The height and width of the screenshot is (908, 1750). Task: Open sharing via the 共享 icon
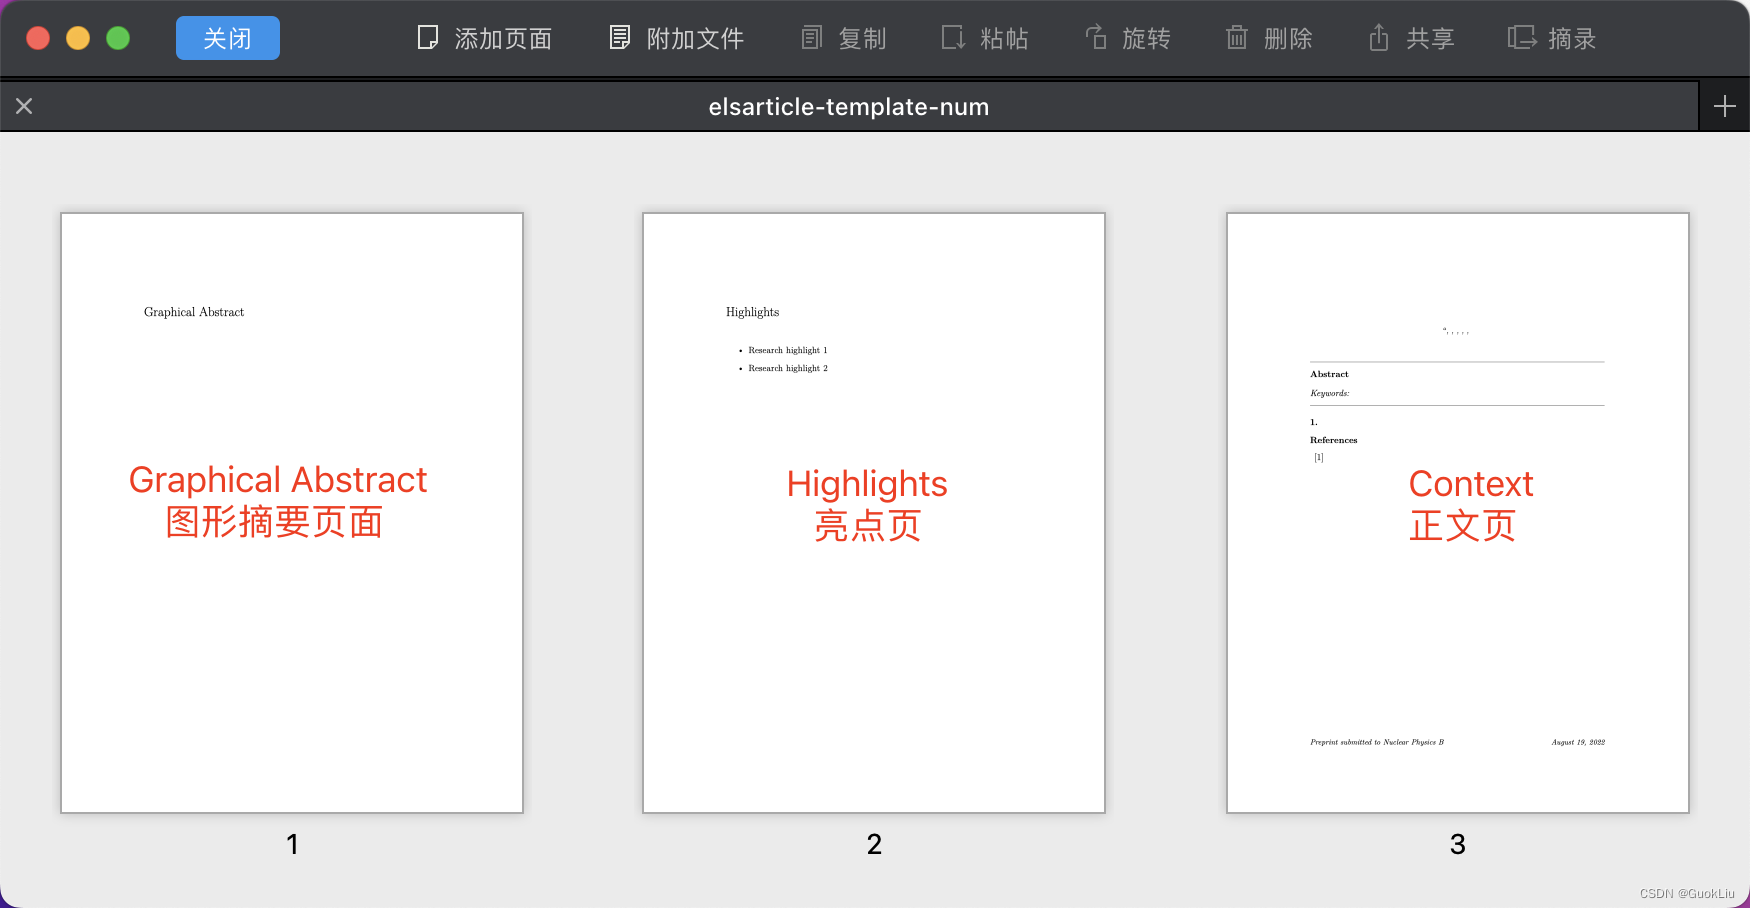coord(1377,37)
